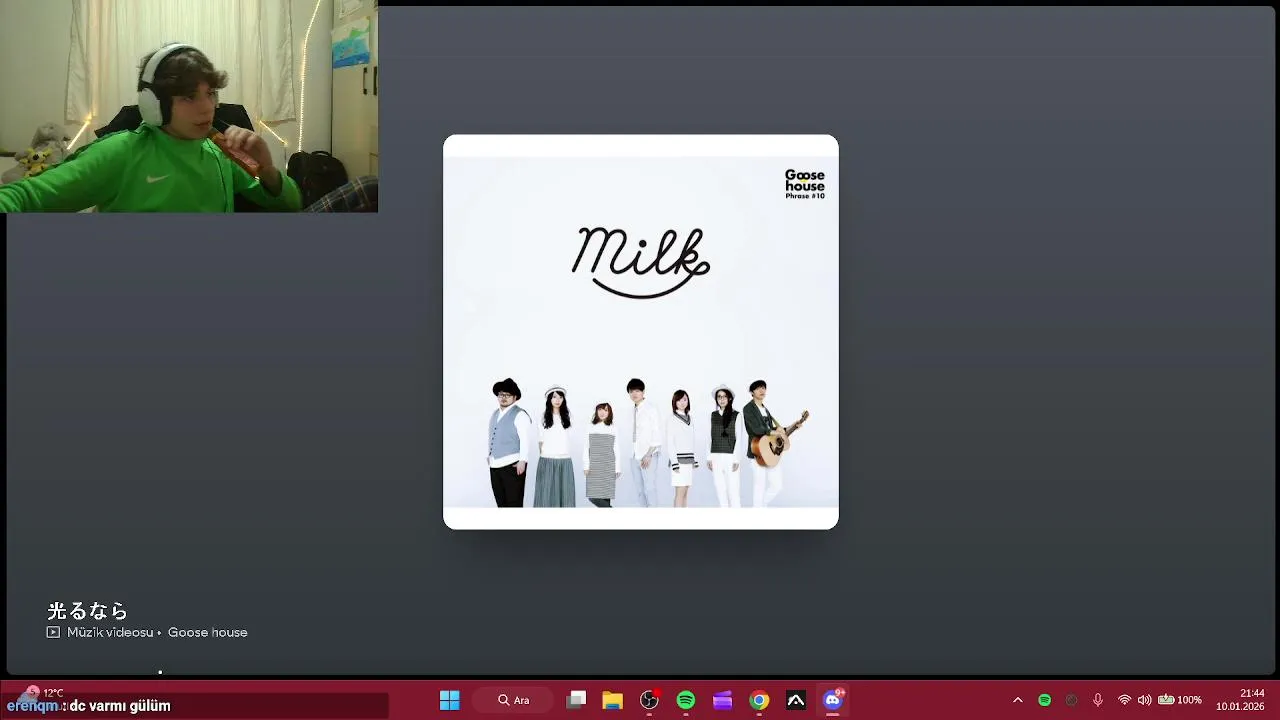Screen dimensions: 1280x720
Task: Click the date 10.01.2026
Action: tap(1240, 706)
